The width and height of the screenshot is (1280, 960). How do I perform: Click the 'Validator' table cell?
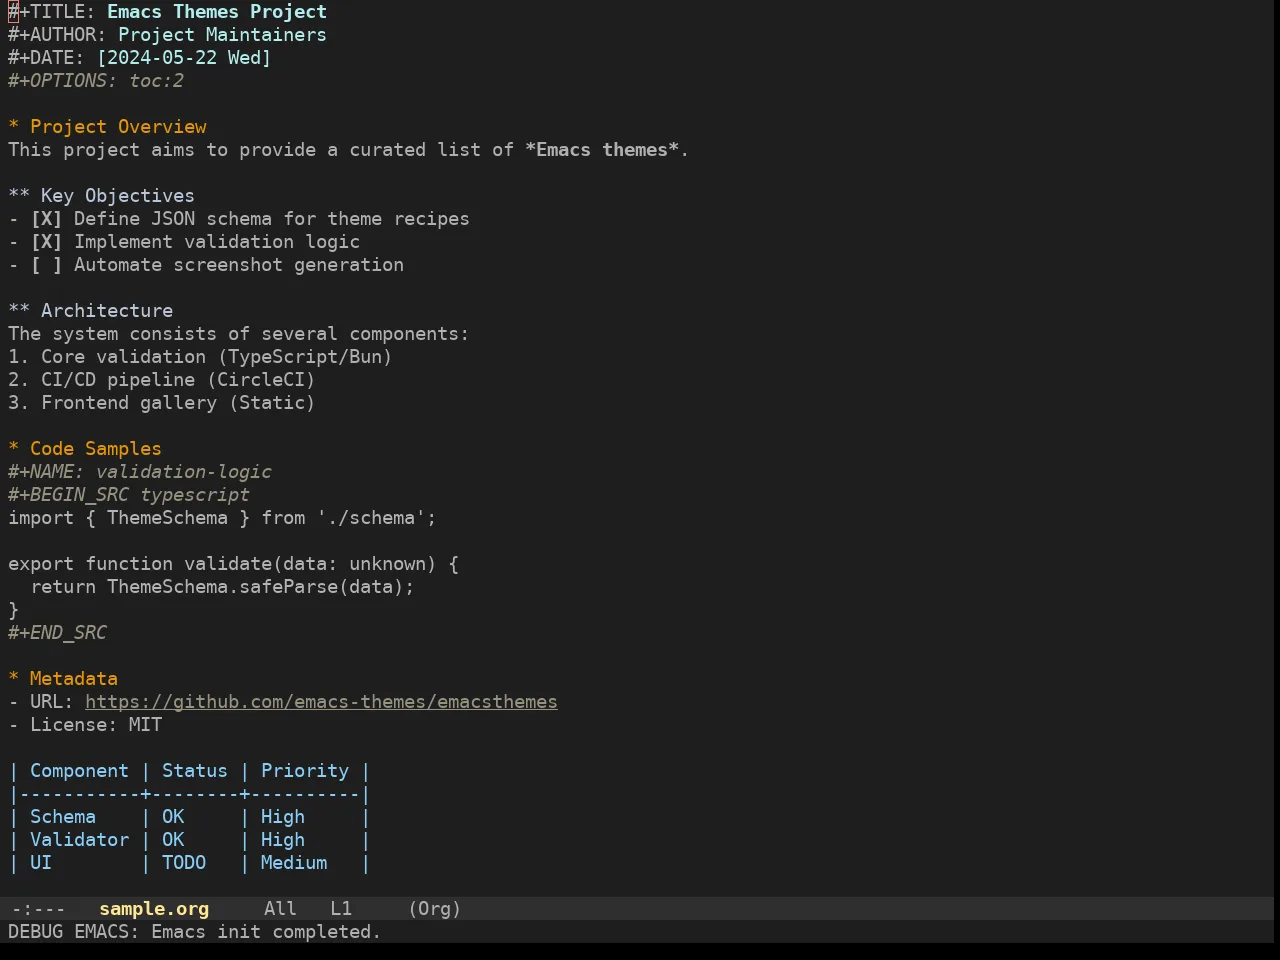pyautogui.click(x=79, y=840)
